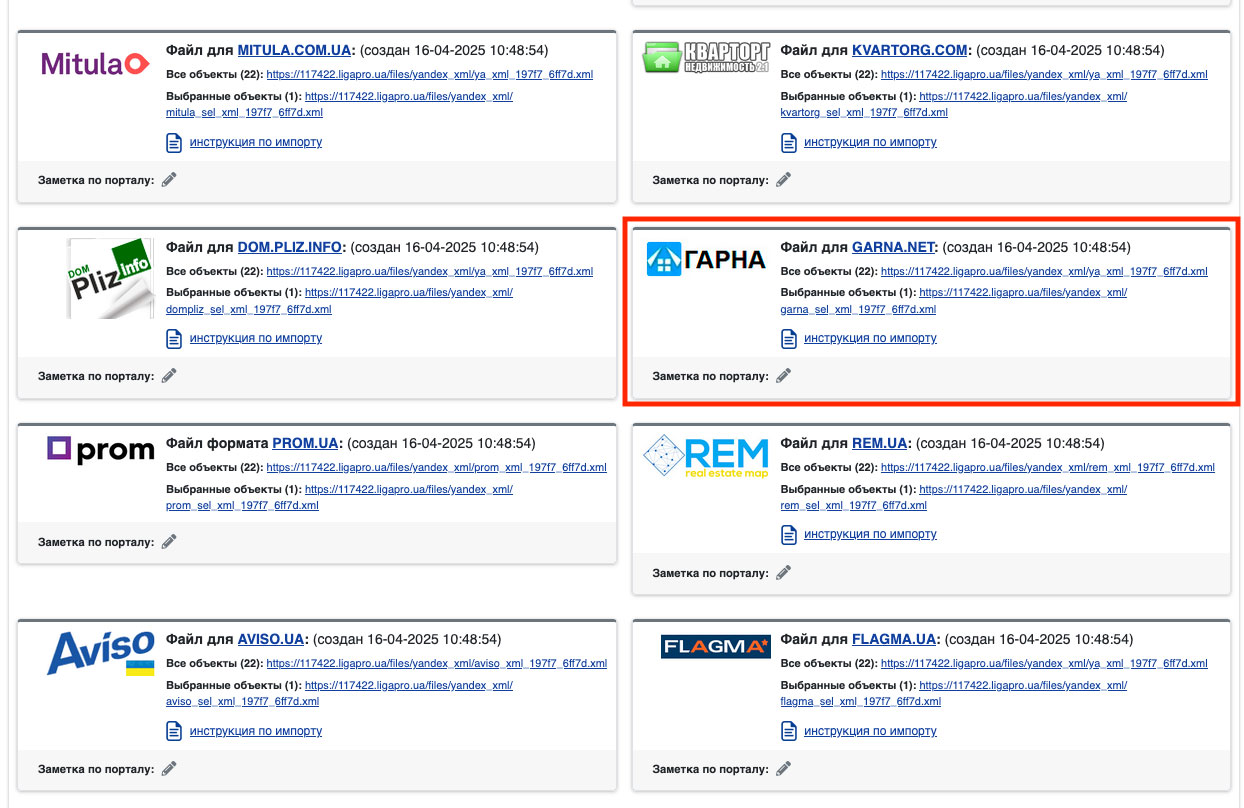Open import instructions for FLAGMA.UA
This screenshot has height=808, width=1244.
pyautogui.click(x=870, y=730)
